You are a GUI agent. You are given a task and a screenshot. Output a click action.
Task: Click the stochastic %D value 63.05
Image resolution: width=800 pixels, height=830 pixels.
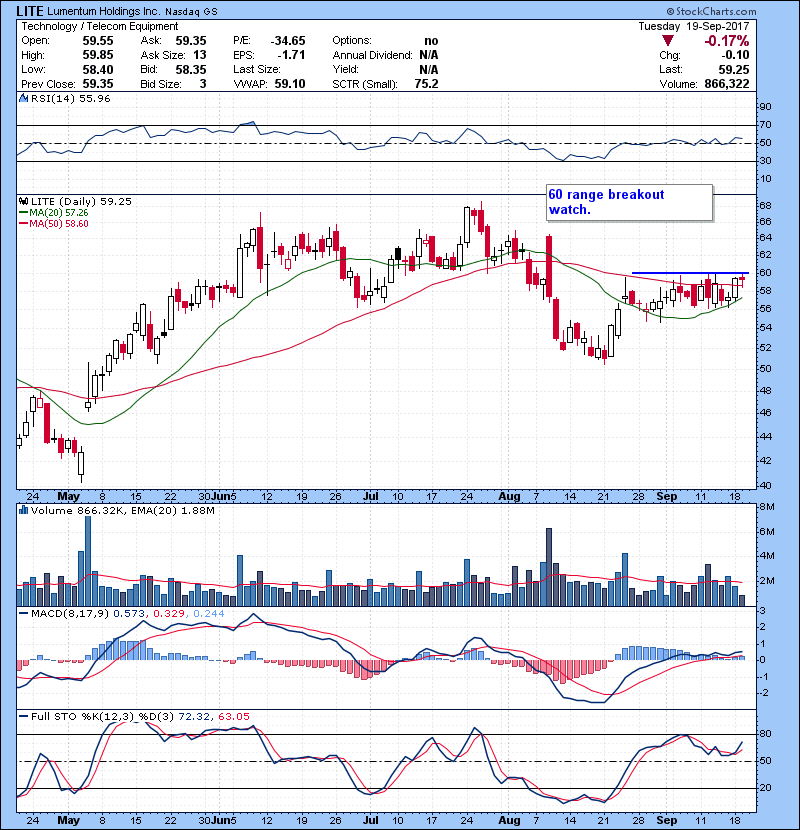pyautogui.click(x=233, y=717)
